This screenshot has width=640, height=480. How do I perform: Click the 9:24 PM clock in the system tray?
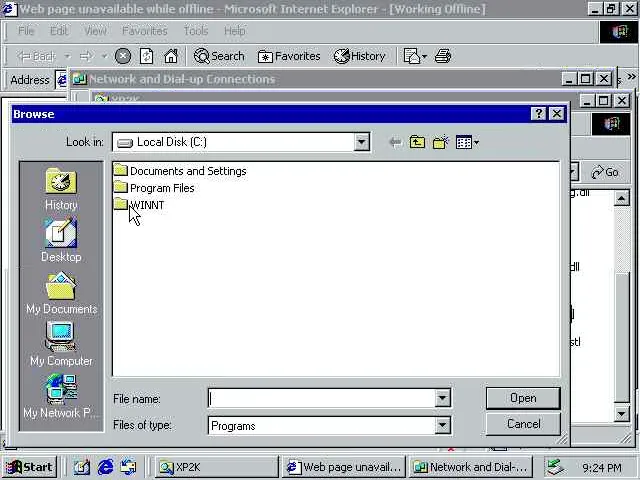(x=602, y=467)
